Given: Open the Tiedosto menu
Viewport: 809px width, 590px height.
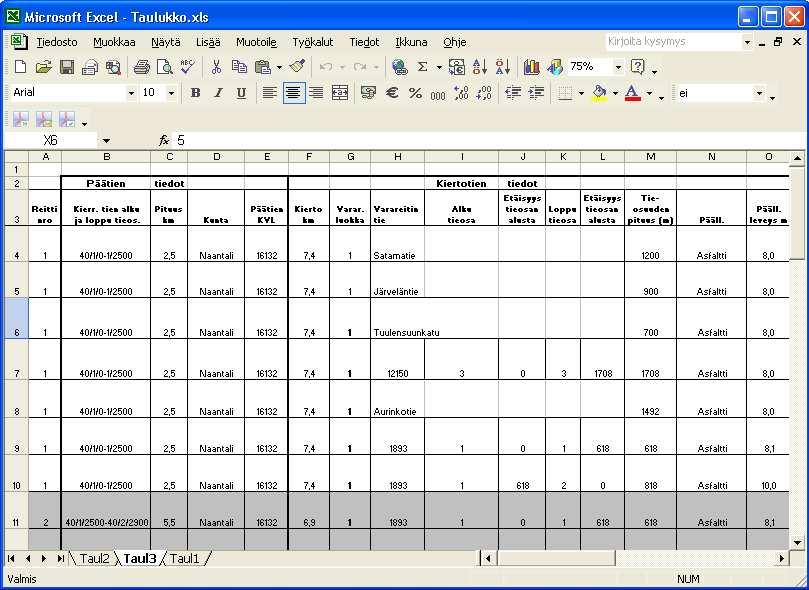Looking at the screenshot, I should coord(57,42).
